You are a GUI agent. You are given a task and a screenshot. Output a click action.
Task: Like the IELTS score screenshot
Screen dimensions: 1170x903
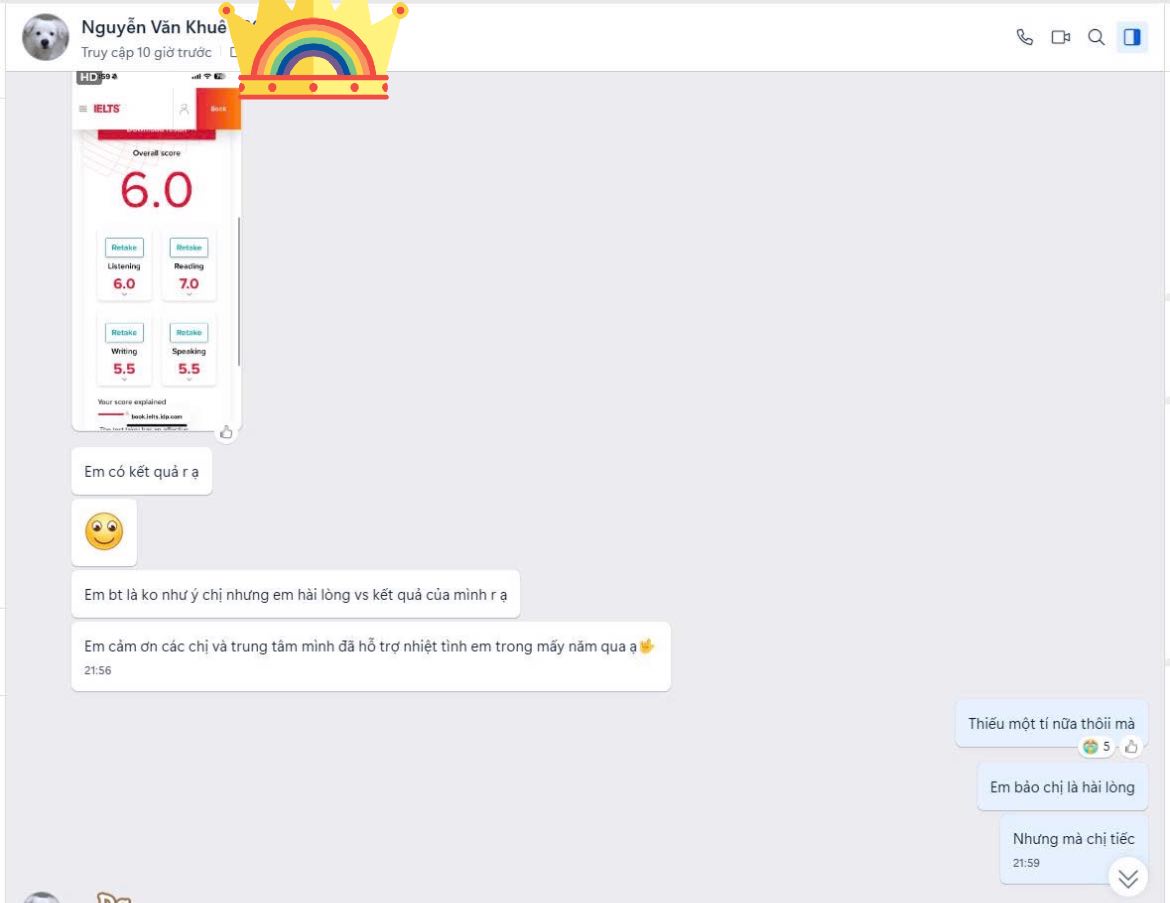tap(226, 432)
